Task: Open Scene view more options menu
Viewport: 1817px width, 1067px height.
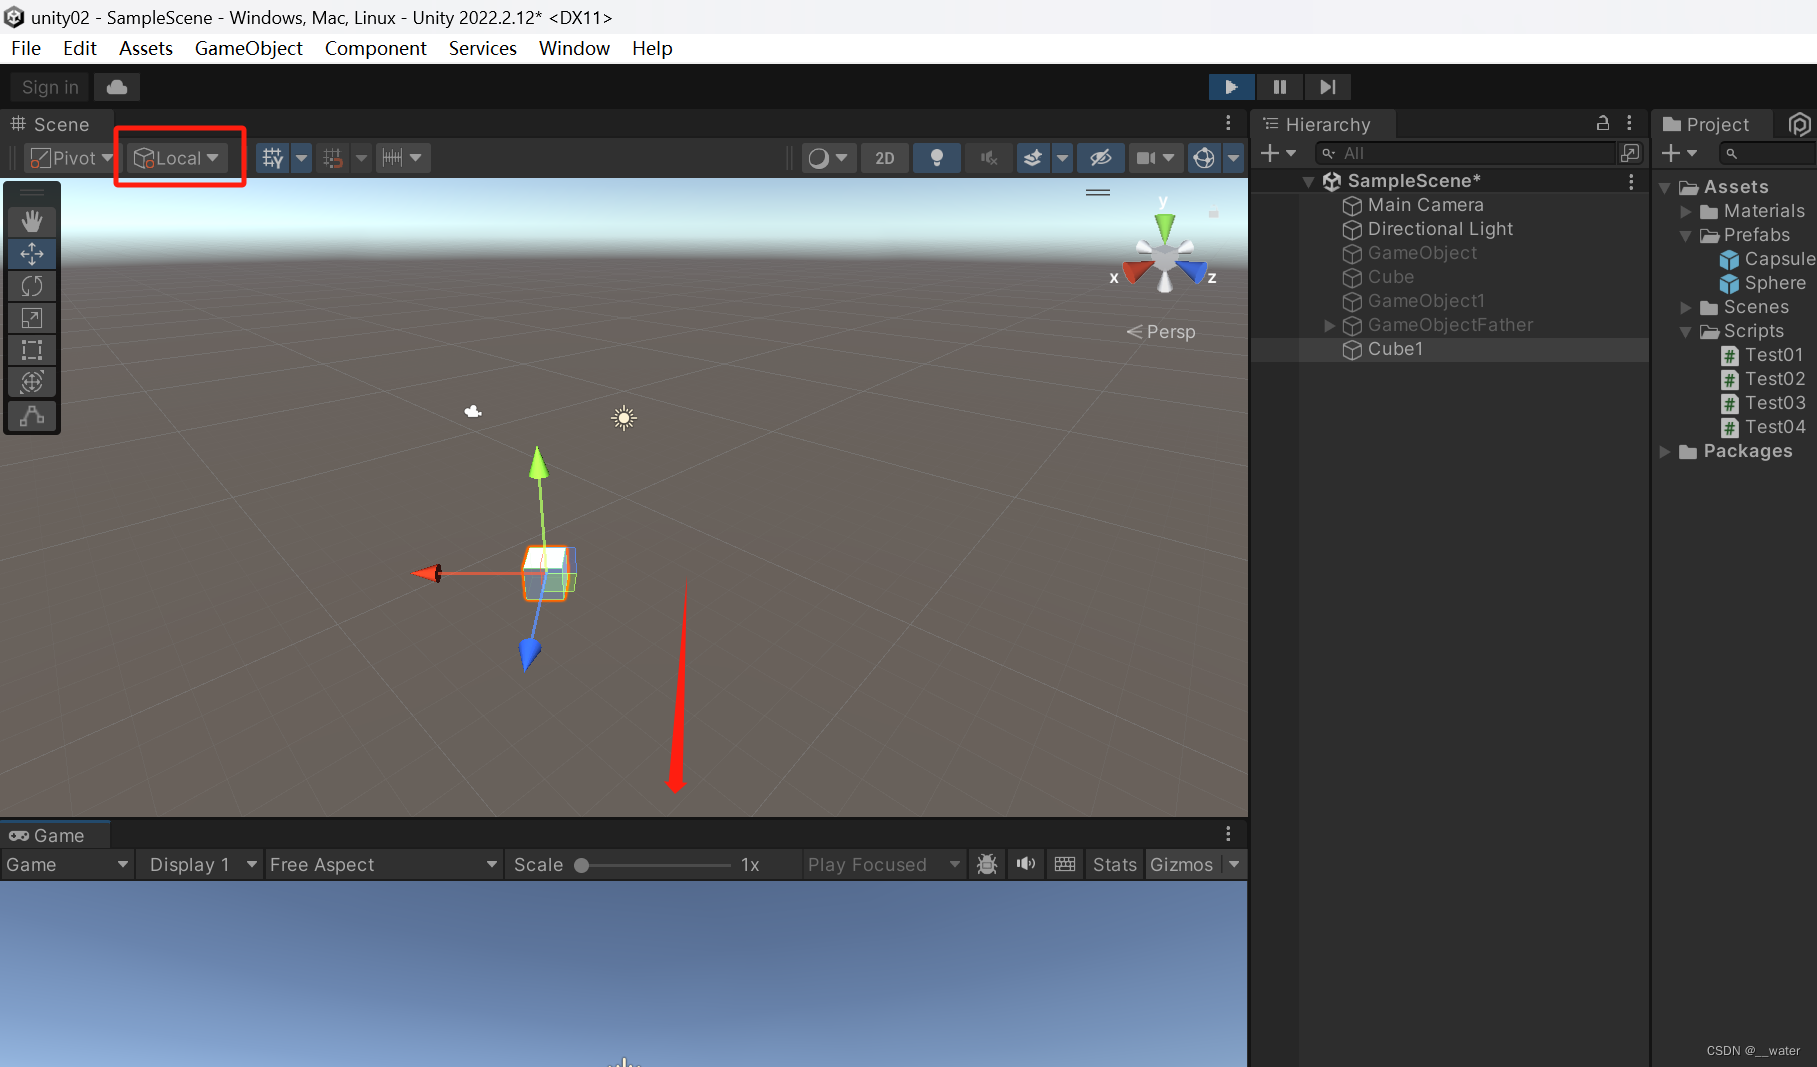Action: tap(1228, 123)
